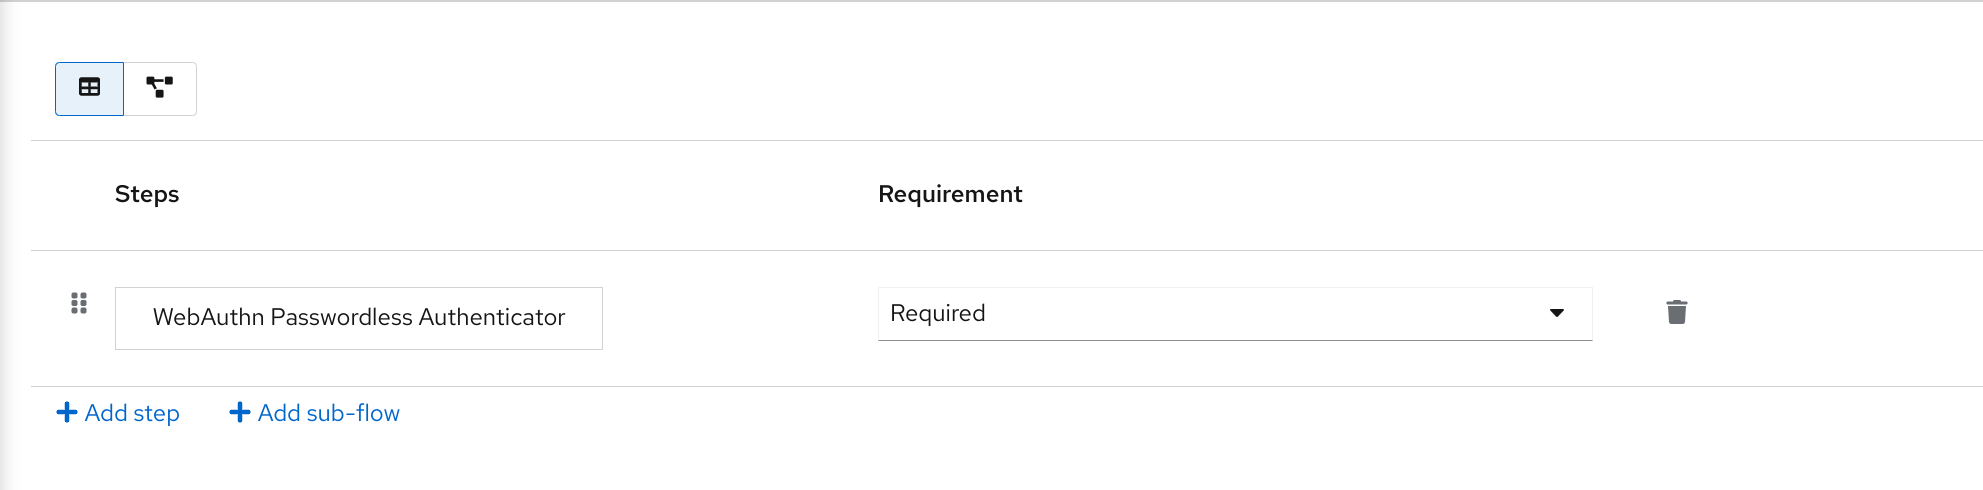This screenshot has height=490, width=1983.
Task: Click the Required text in the requirement selector
Action: click(x=937, y=314)
